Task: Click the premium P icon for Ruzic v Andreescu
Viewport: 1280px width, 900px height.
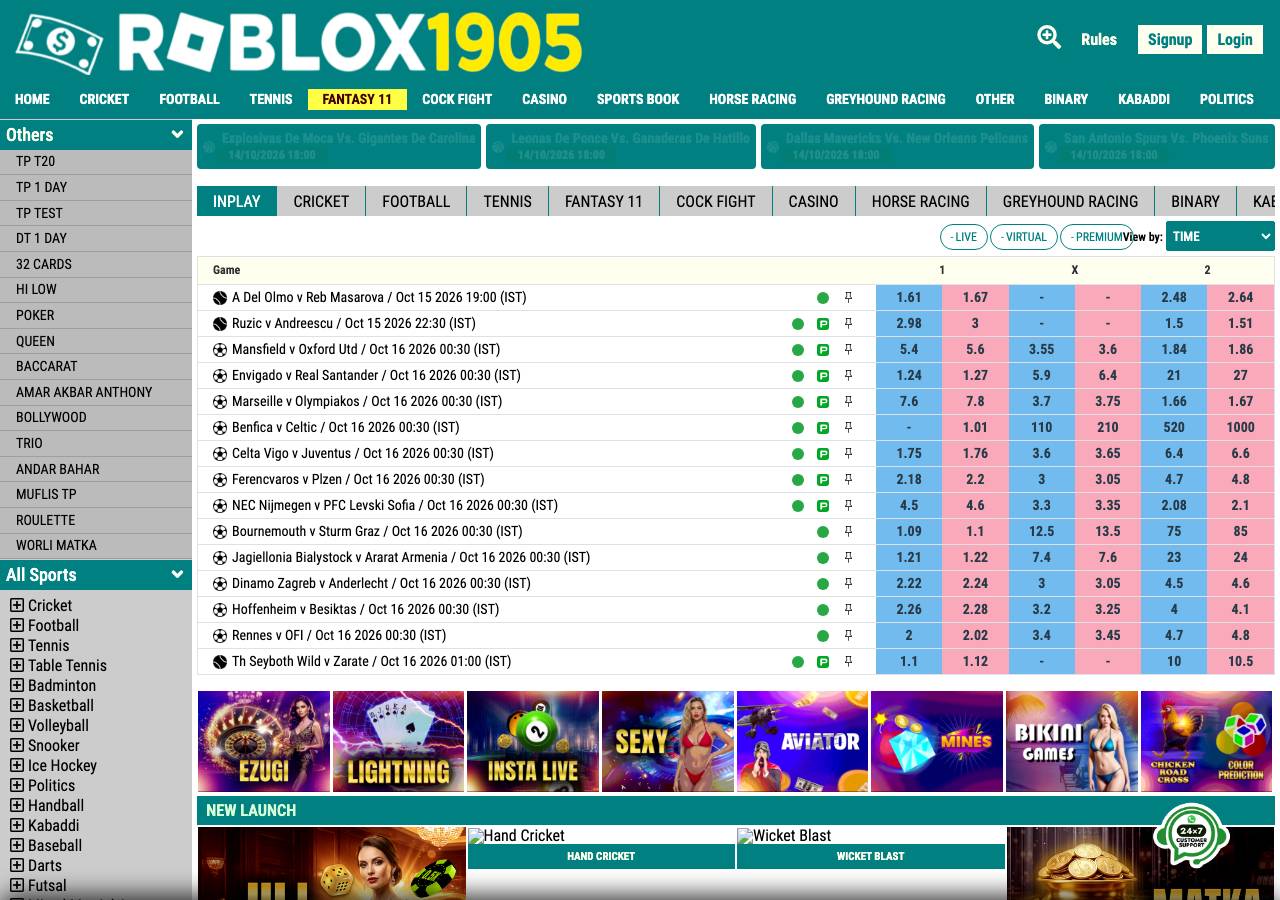Action: pyautogui.click(x=823, y=324)
